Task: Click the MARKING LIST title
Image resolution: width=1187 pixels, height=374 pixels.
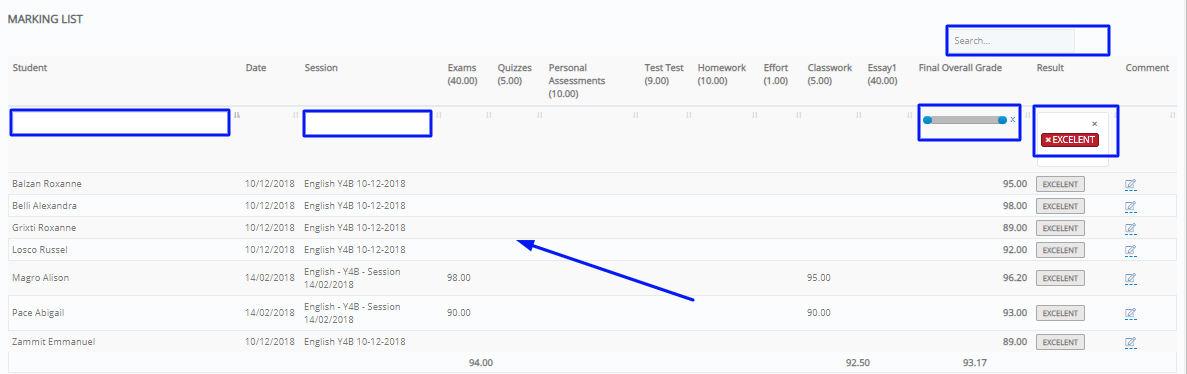Action: click(45, 20)
